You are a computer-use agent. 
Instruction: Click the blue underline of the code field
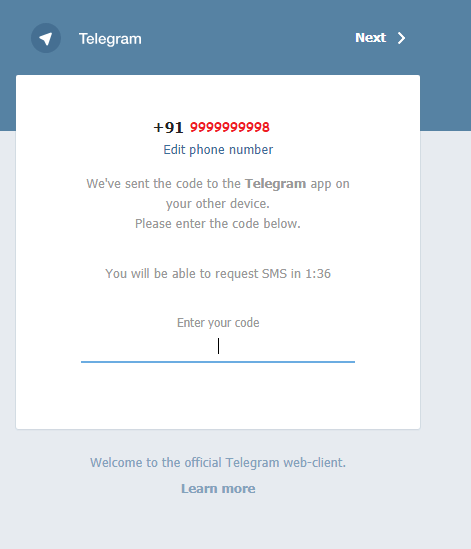[x=218, y=362]
